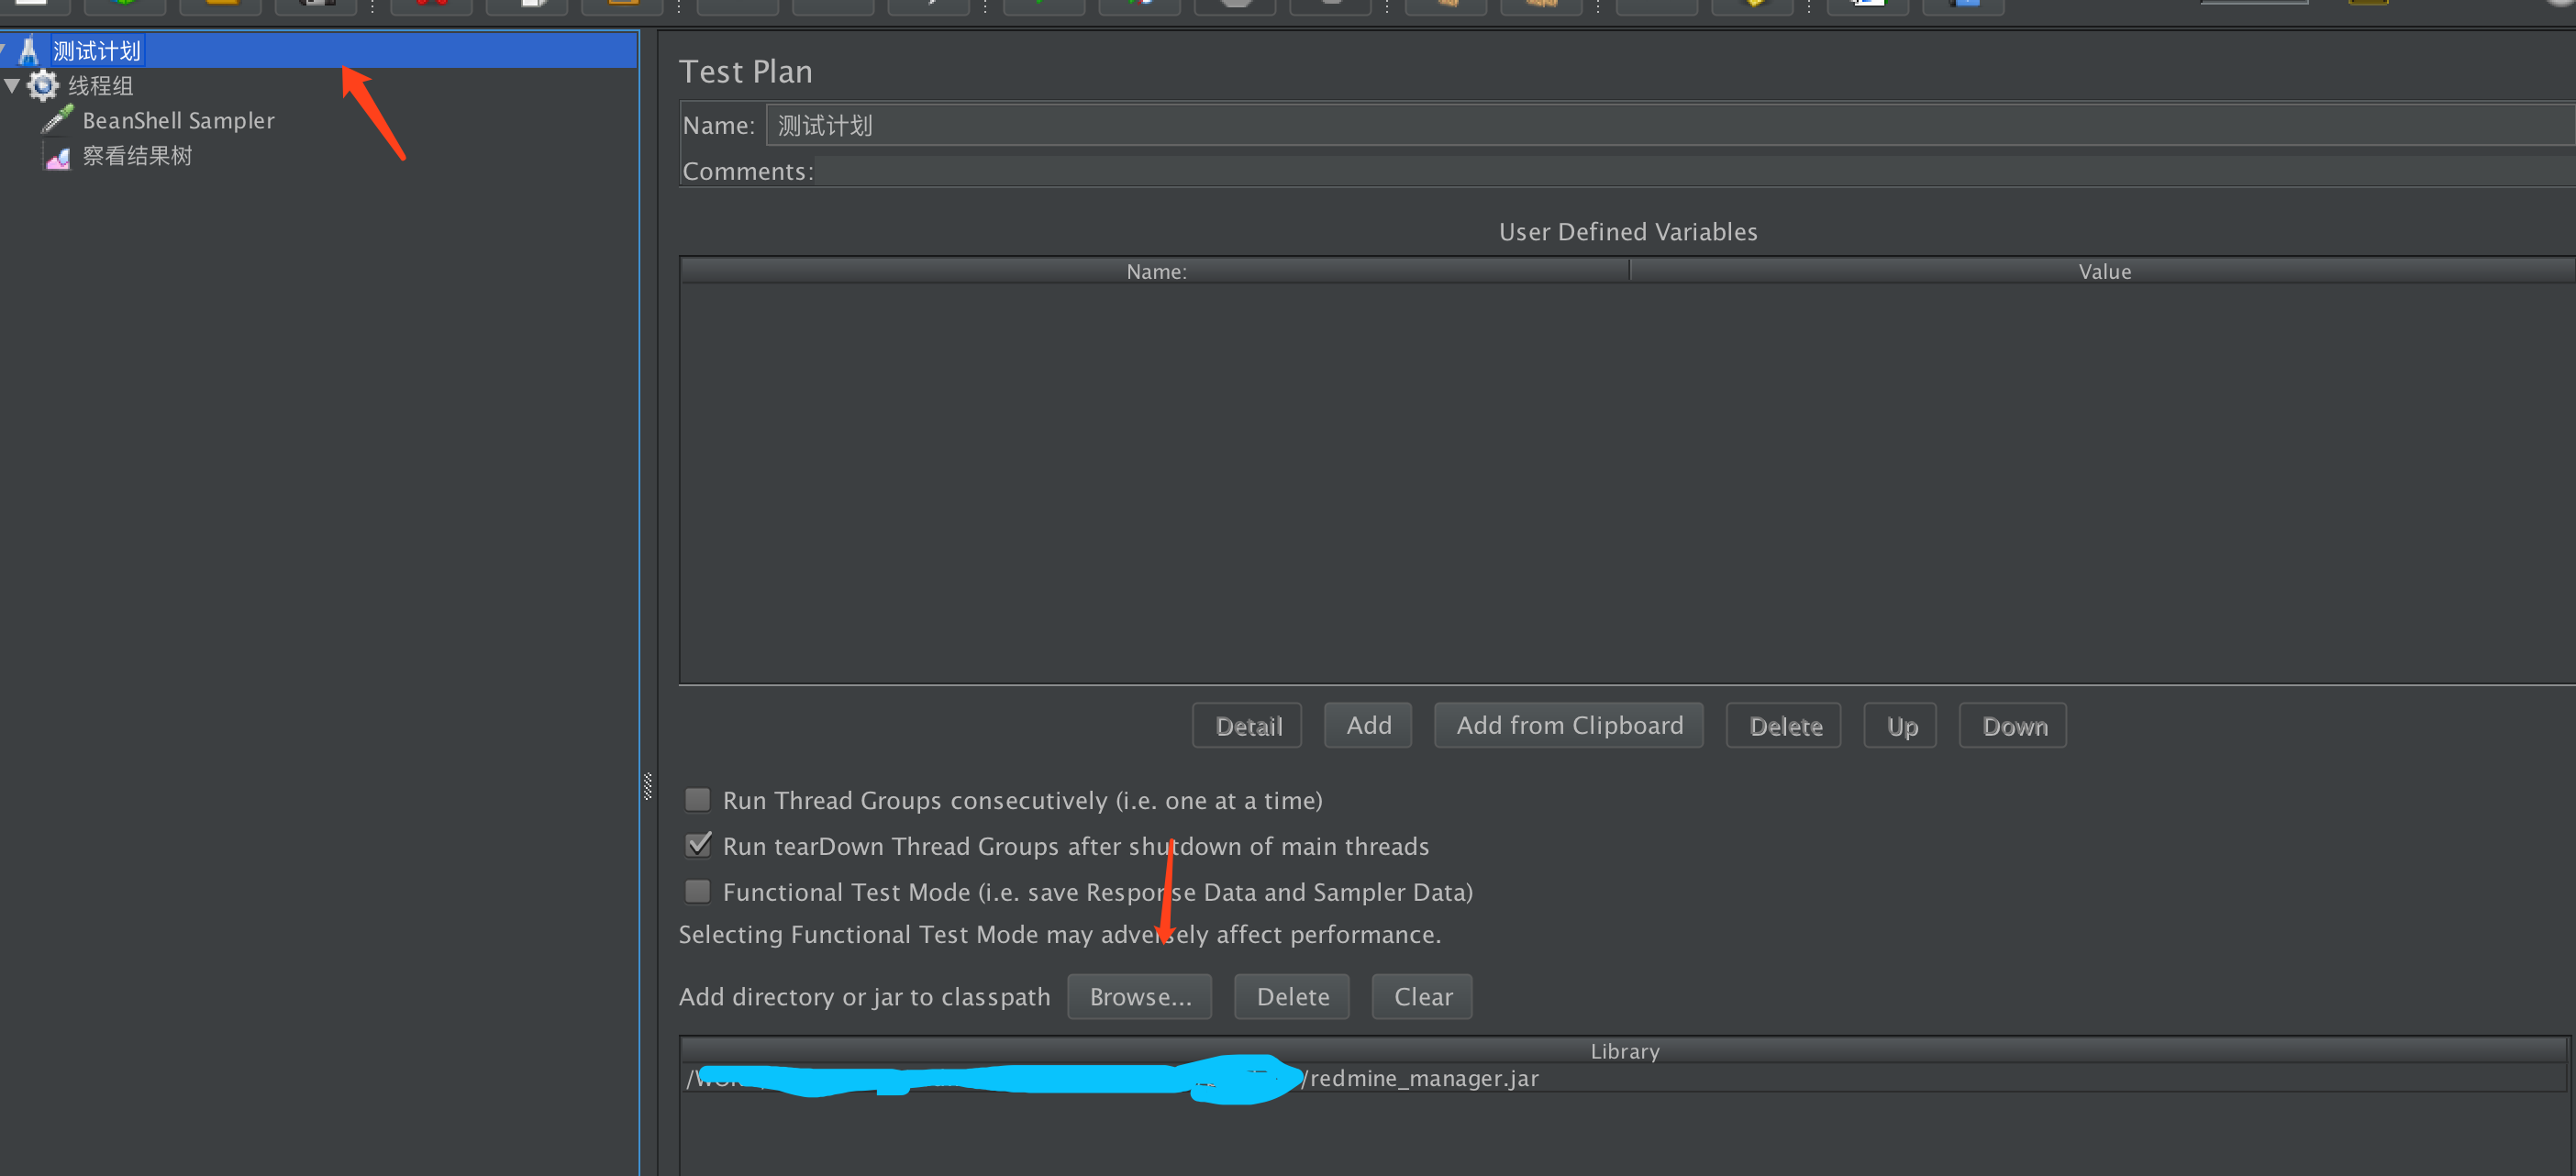Click the flask icon of 测试计划
2576x1176 pixels.
pyautogui.click(x=29, y=50)
